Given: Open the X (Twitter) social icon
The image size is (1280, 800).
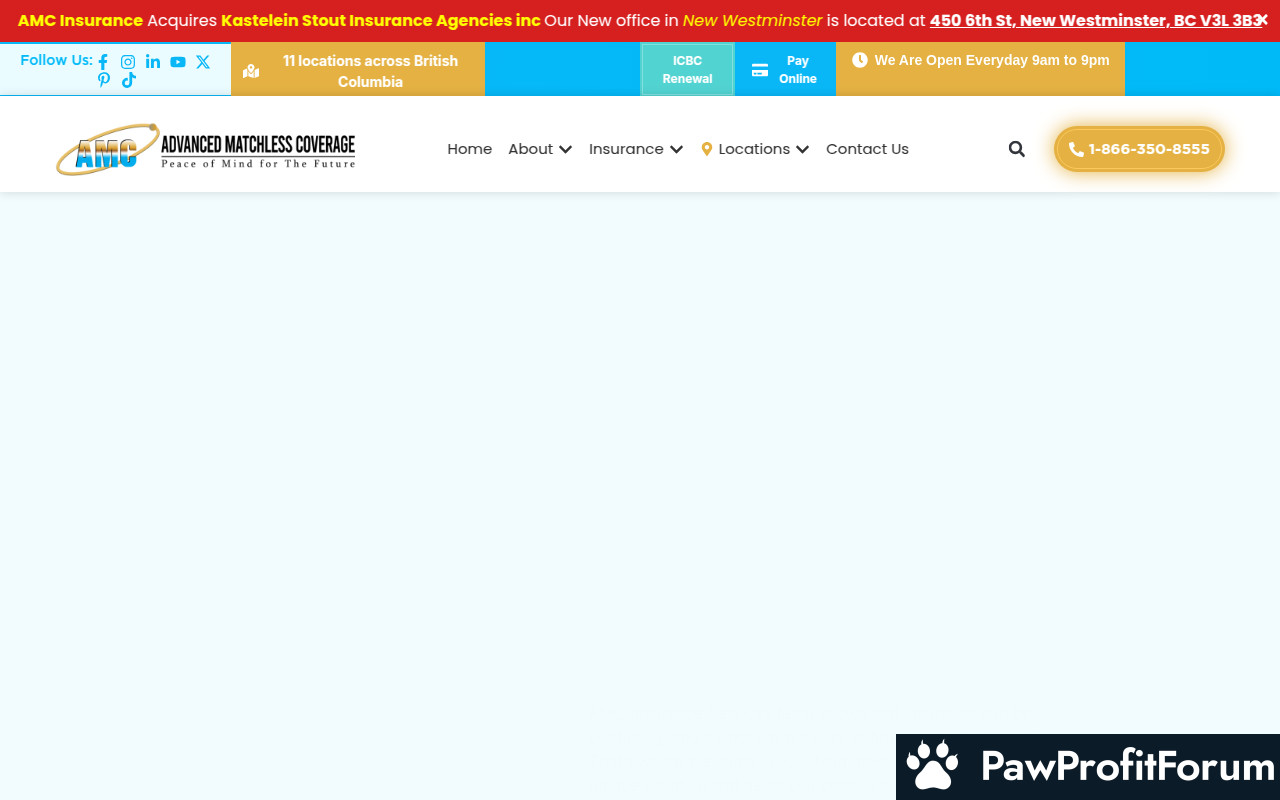Looking at the screenshot, I should tap(203, 62).
